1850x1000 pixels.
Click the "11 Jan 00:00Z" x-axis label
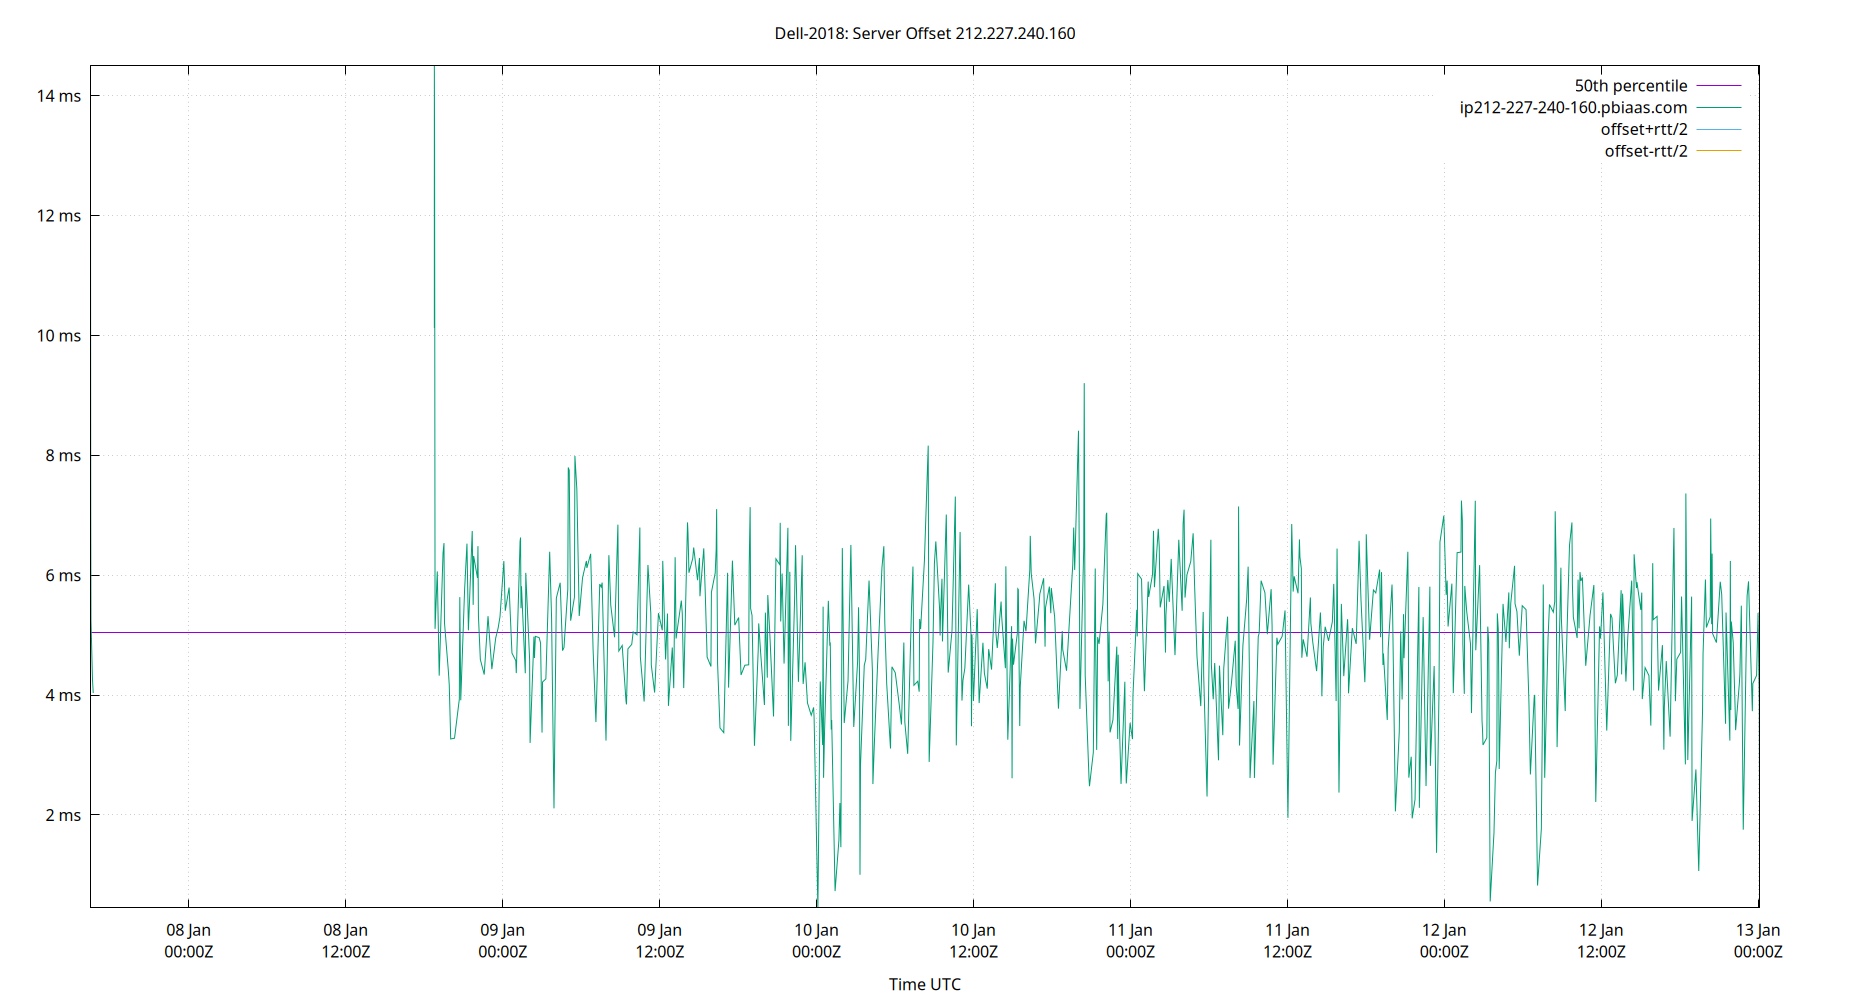(1131, 940)
